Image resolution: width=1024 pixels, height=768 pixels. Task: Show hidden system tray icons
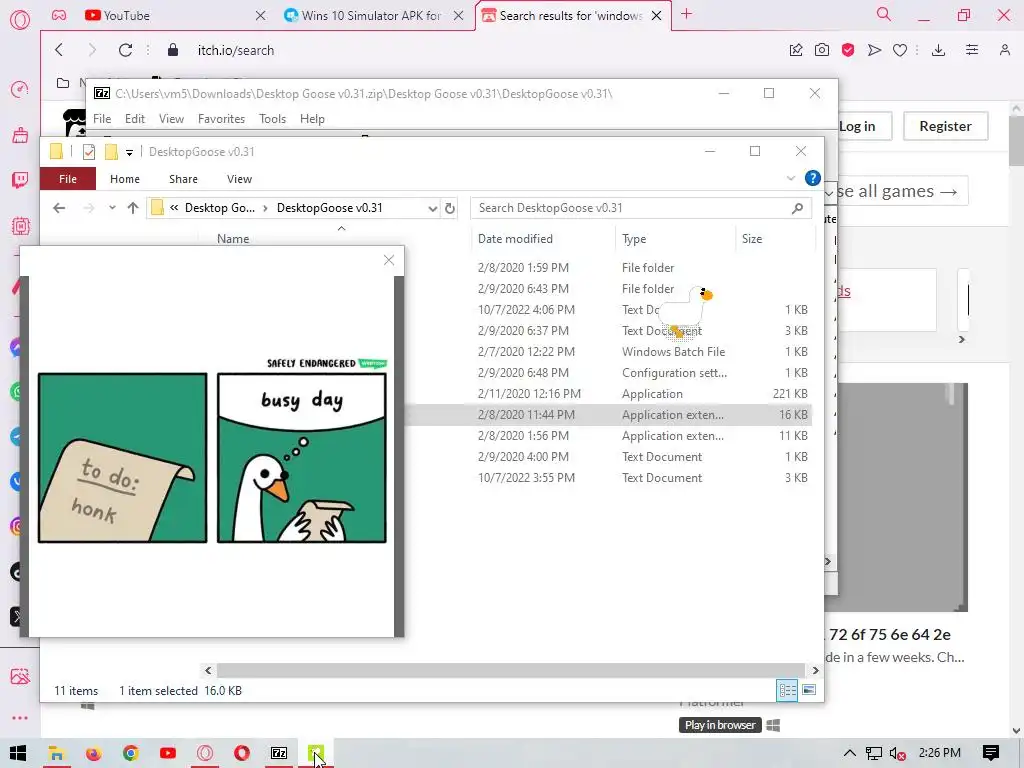point(849,753)
